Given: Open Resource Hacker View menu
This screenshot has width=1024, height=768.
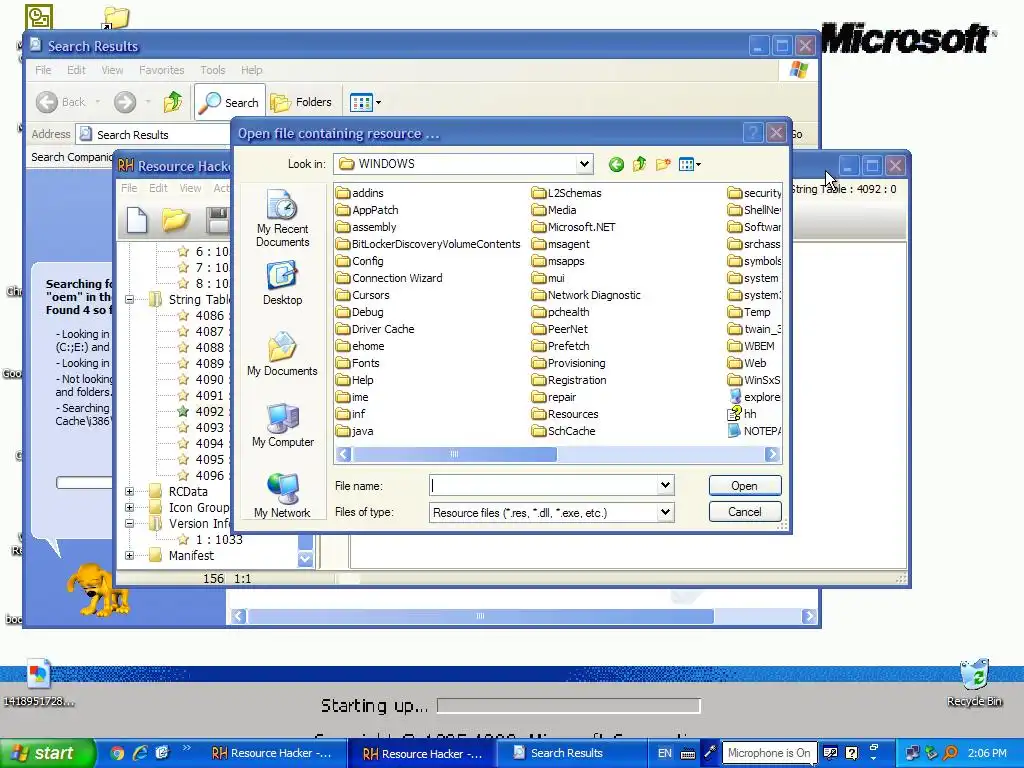Looking at the screenshot, I should pos(190,188).
